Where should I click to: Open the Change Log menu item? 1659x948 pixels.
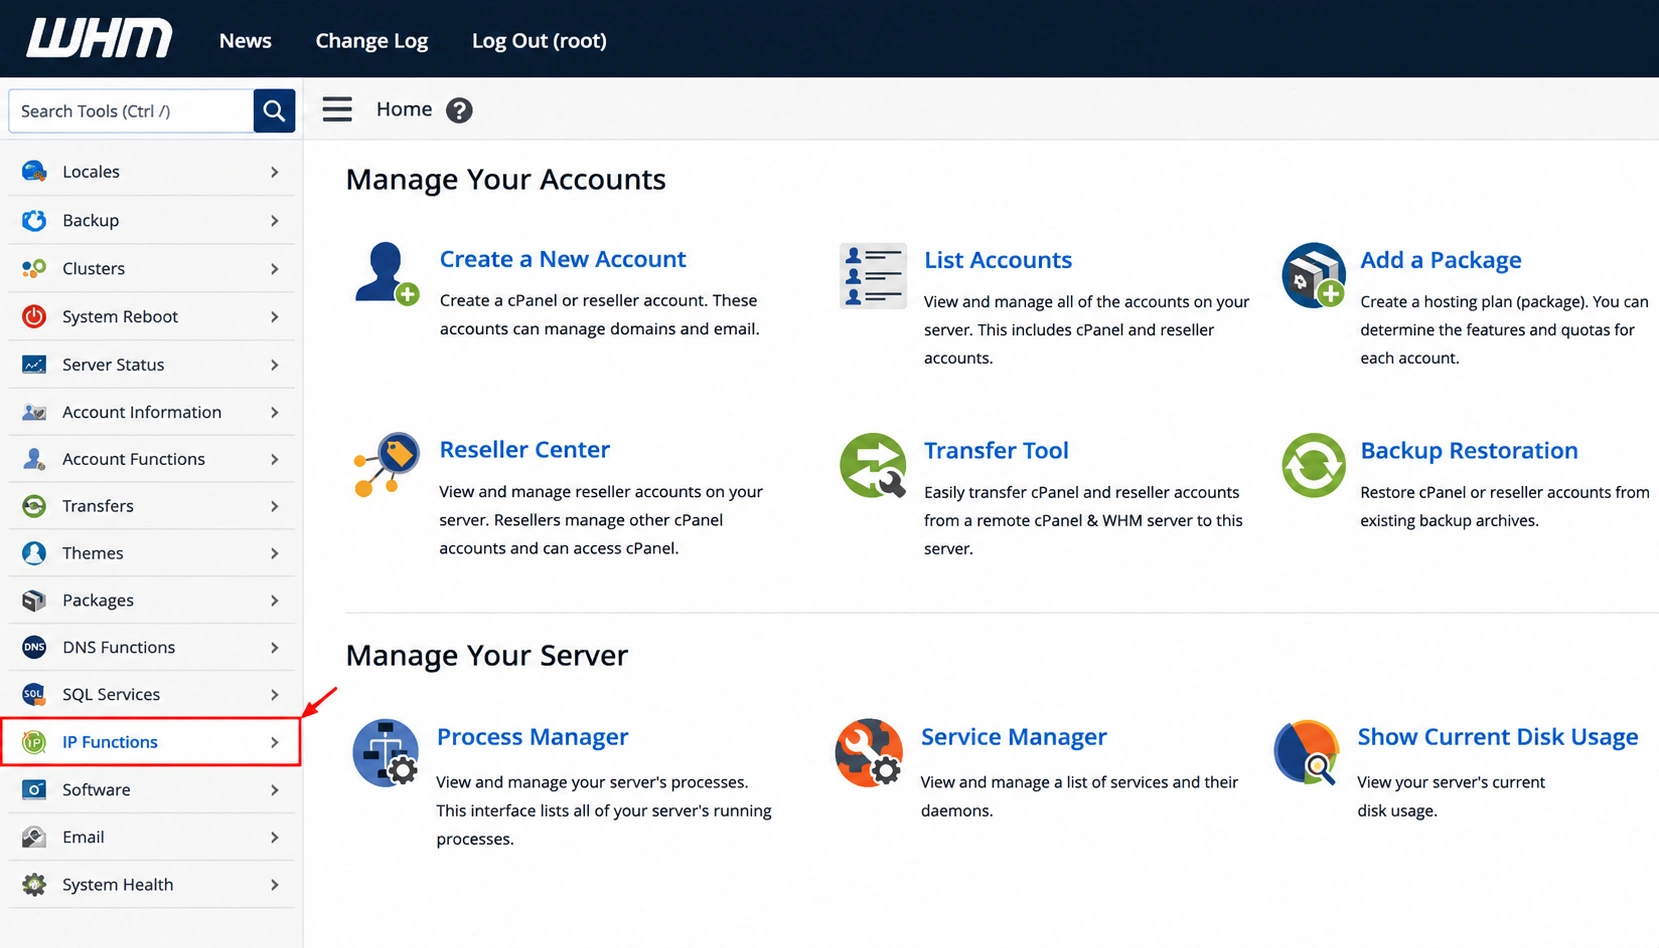pyautogui.click(x=372, y=40)
